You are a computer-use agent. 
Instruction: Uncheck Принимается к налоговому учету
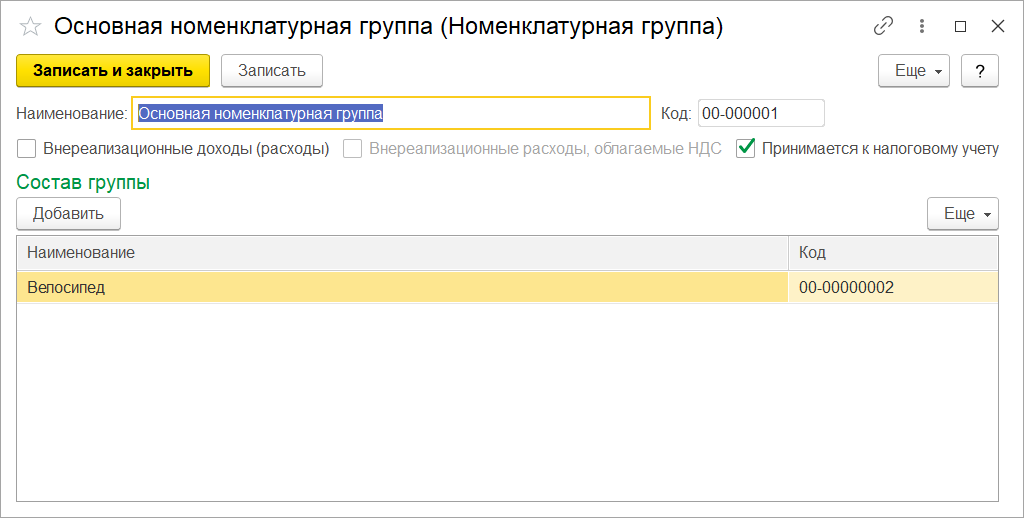pyautogui.click(x=745, y=148)
